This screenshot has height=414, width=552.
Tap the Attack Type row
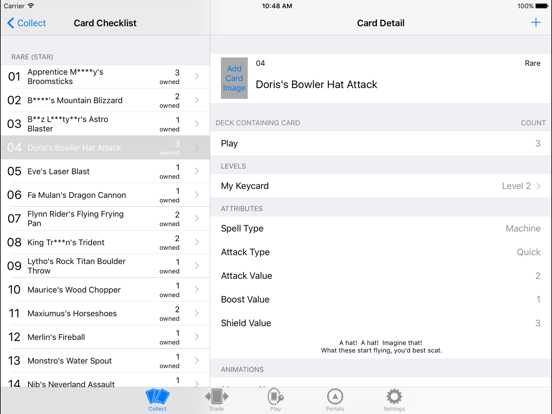click(381, 252)
